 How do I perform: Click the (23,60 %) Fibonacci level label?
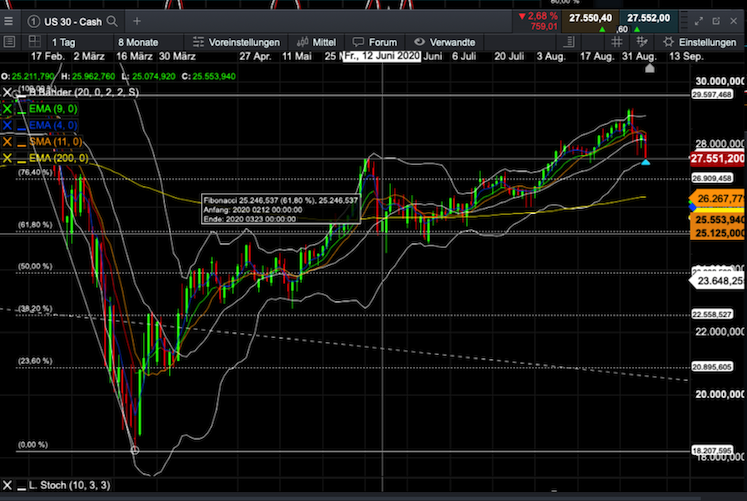(x=35, y=361)
